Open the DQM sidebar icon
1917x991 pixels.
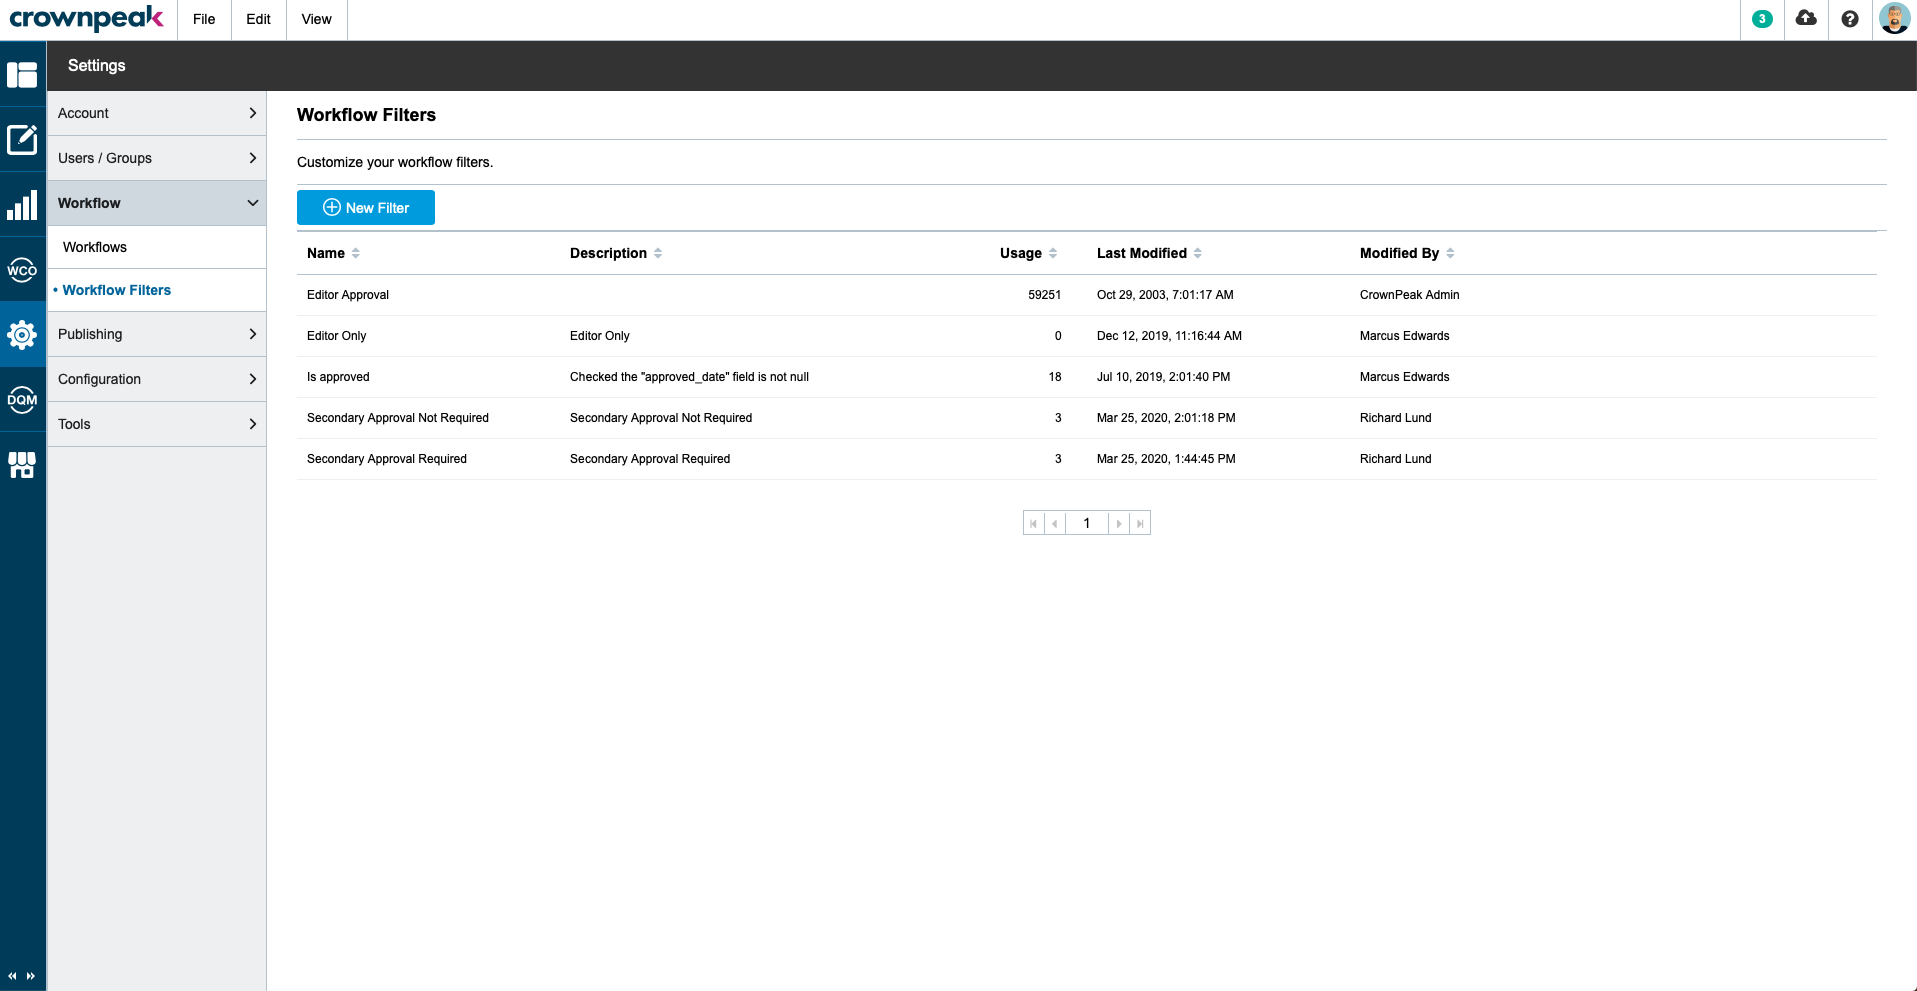pyautogui.click(x=22, y=400)
